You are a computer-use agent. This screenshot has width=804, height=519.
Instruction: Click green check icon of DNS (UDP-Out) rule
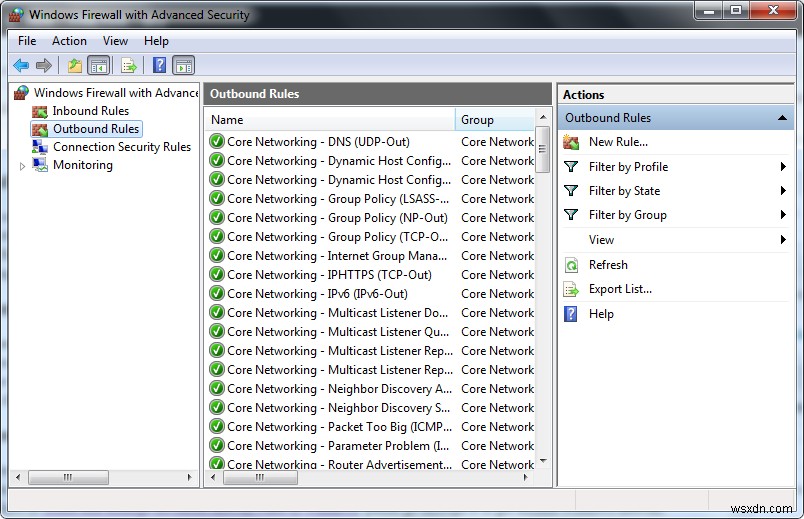217,142
